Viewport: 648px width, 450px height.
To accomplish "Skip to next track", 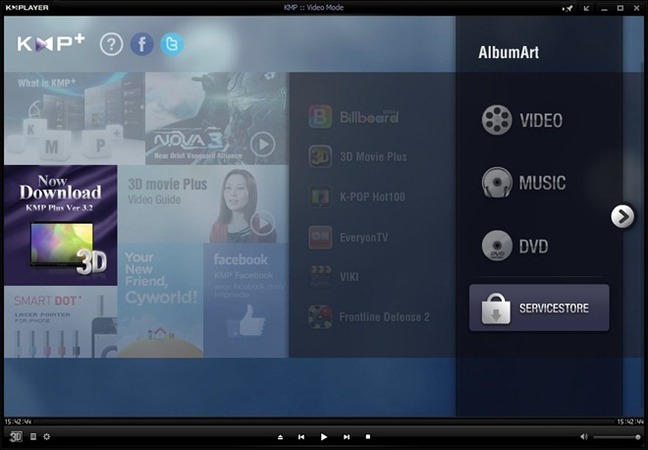I will pyautogui.click(x=346, y=437).
